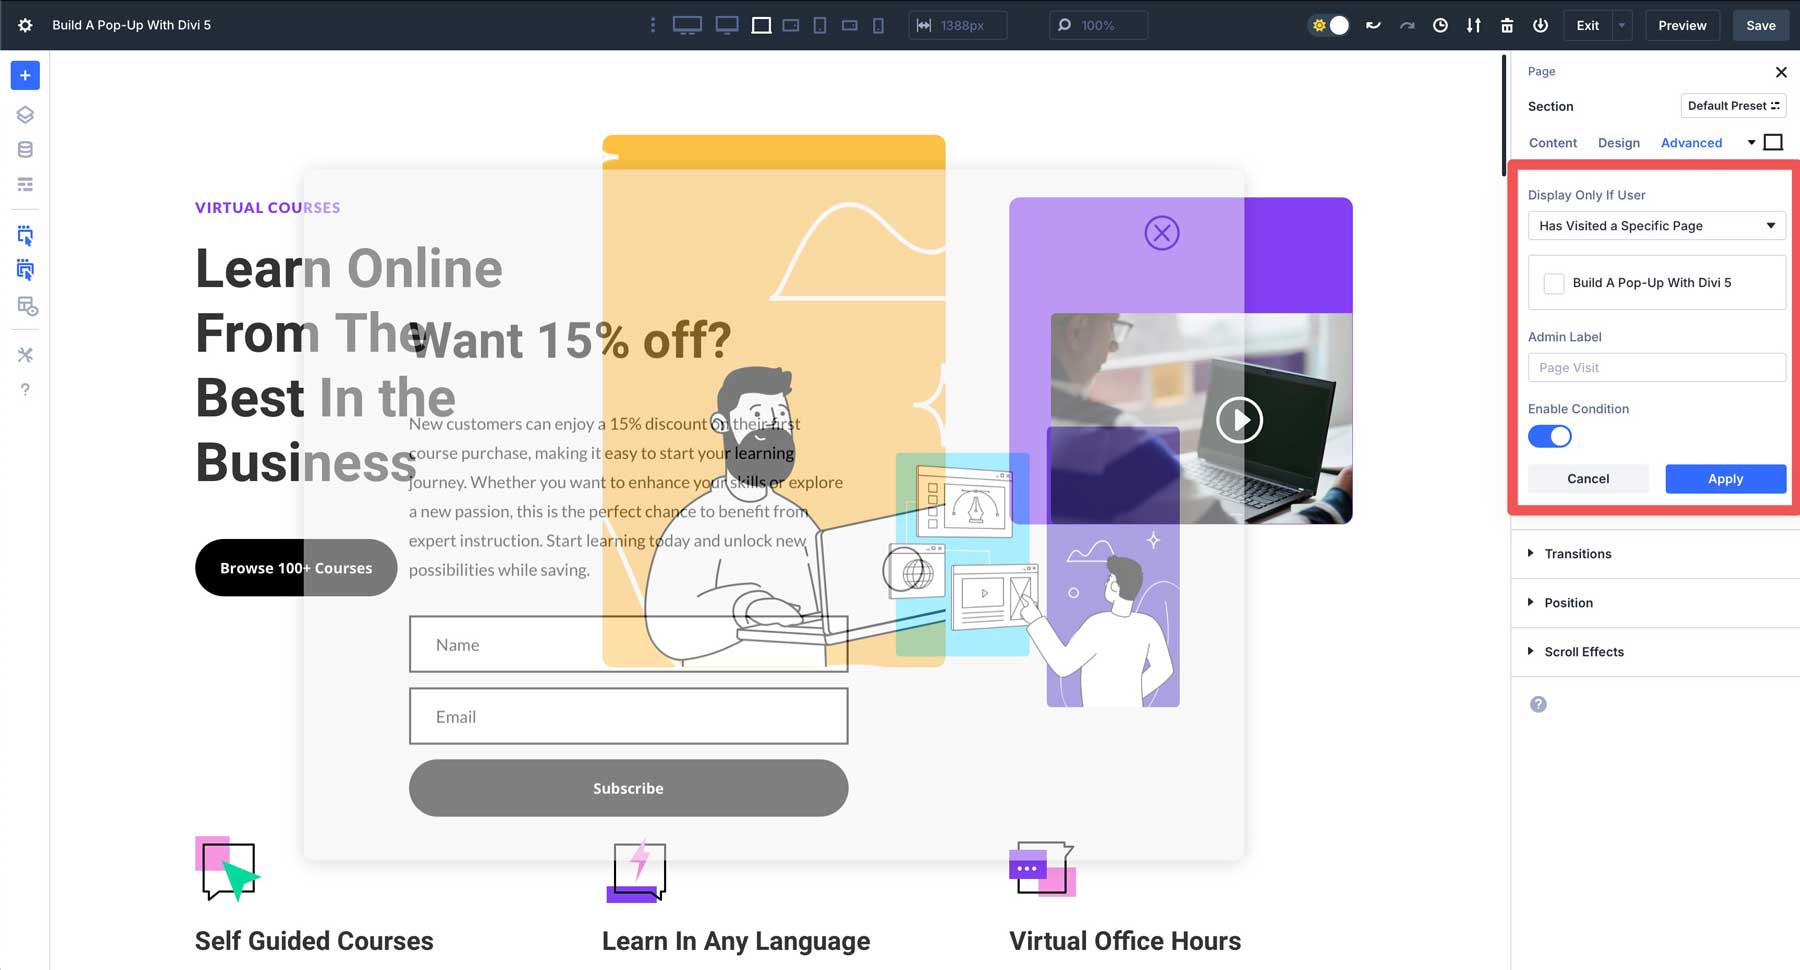The height and width of the screenshot is (970, 1800).
Task: Open the editing history clock icon
Action: 1440,25
